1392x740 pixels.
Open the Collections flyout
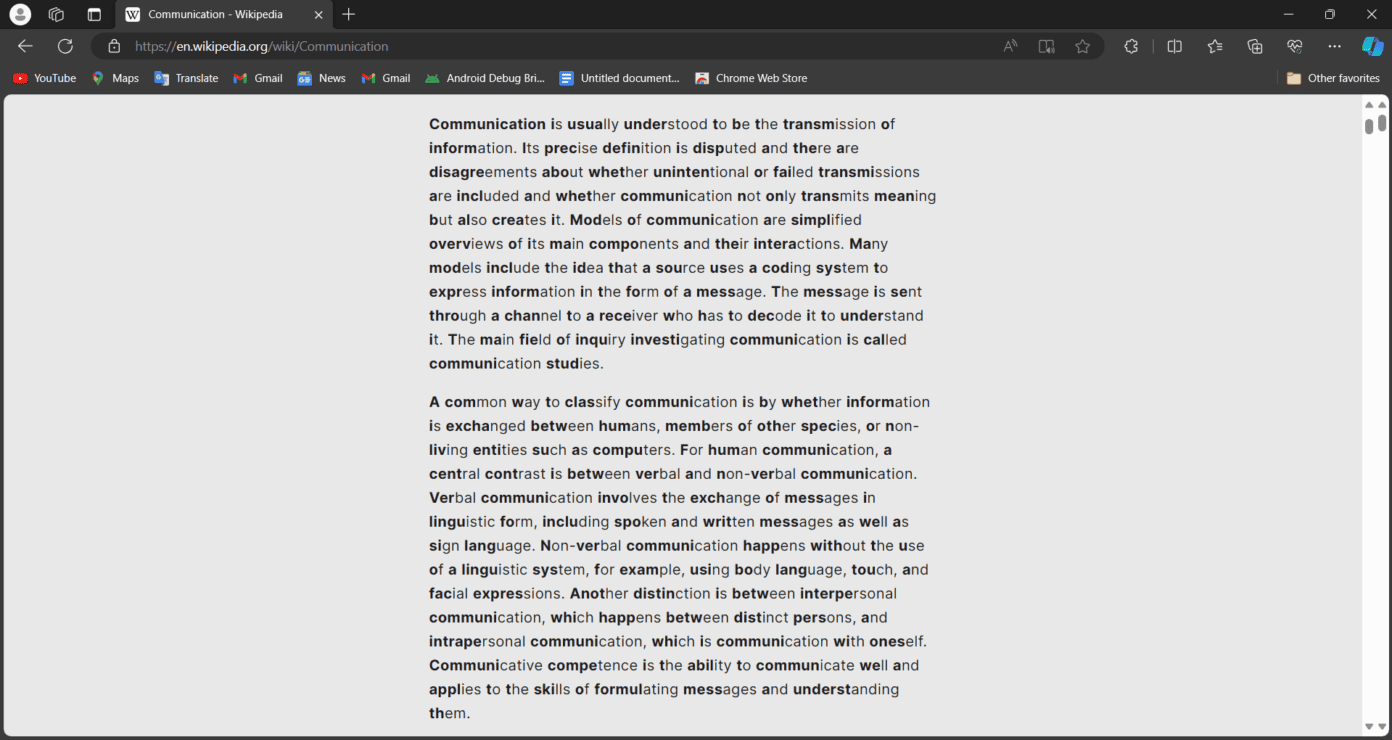point(1254,45)
